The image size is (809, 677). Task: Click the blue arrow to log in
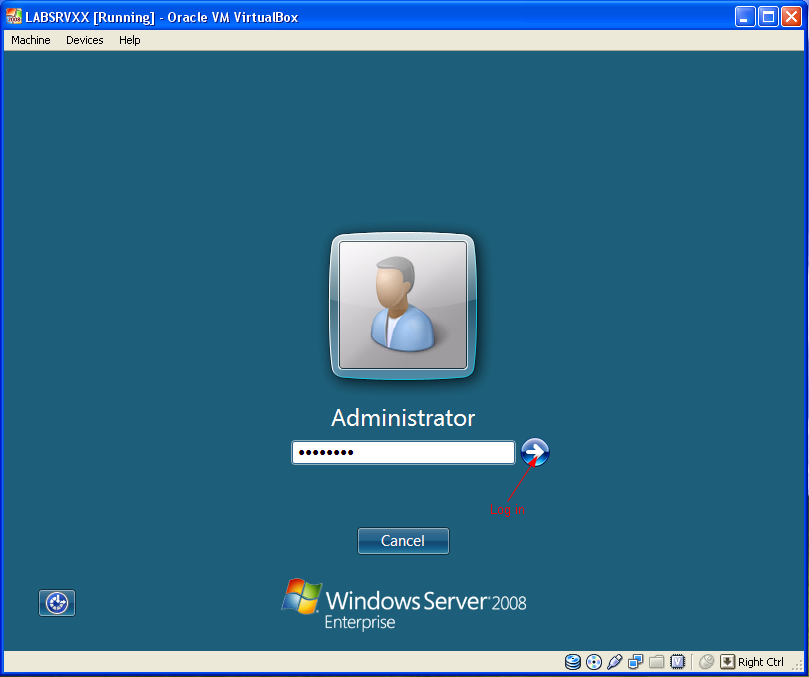[535, 452]
